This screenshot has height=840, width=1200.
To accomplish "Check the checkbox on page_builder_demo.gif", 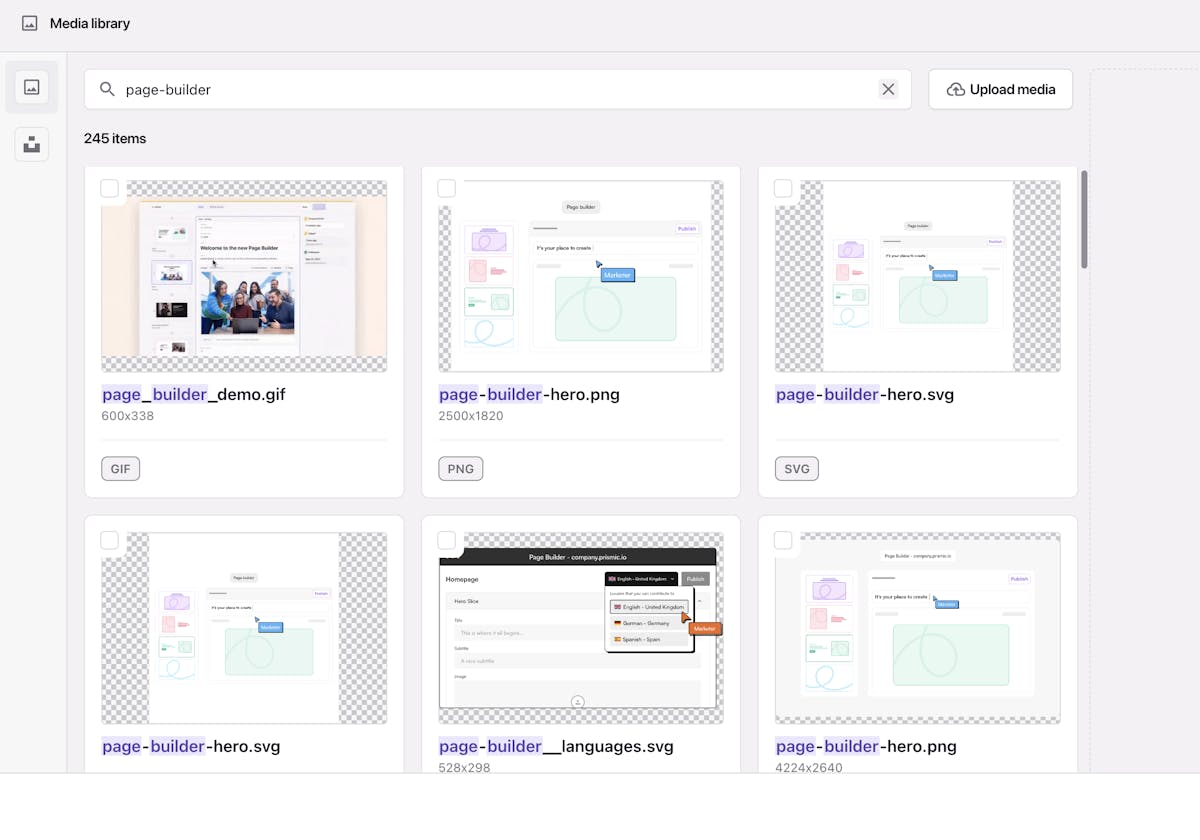I will click(x=110, y=188).
